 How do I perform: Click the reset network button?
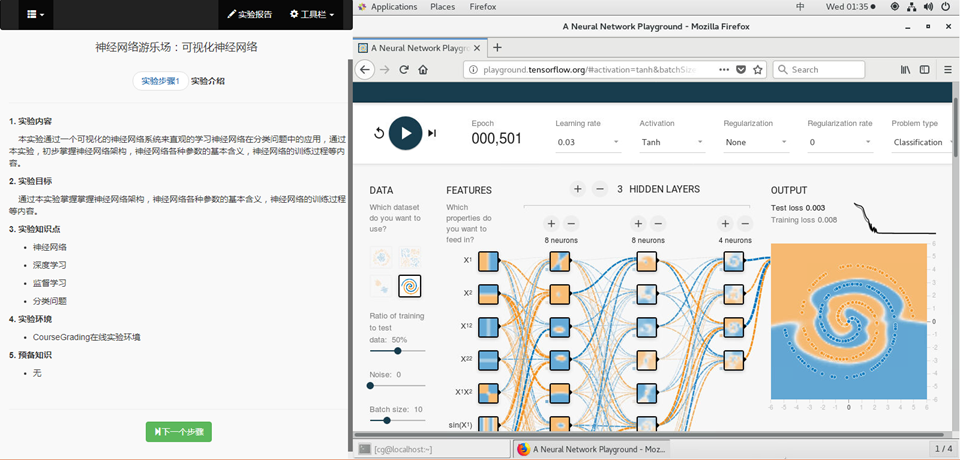pos(378,133)
